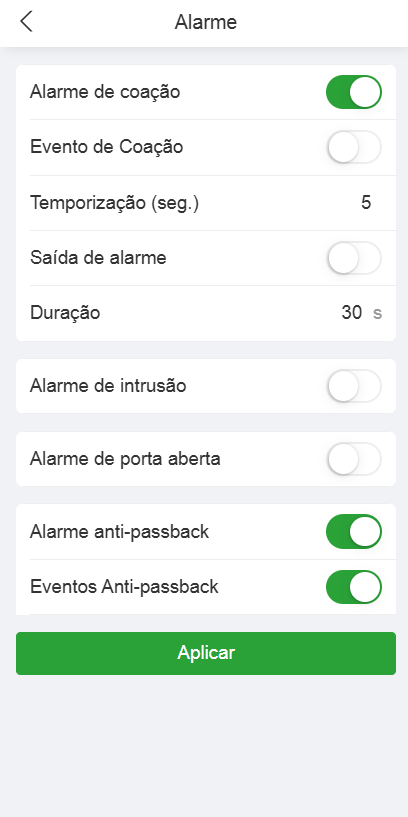Screen dimensions: 408x817
Task: Edit the Duração value of 30
Action: coord(352,313)
